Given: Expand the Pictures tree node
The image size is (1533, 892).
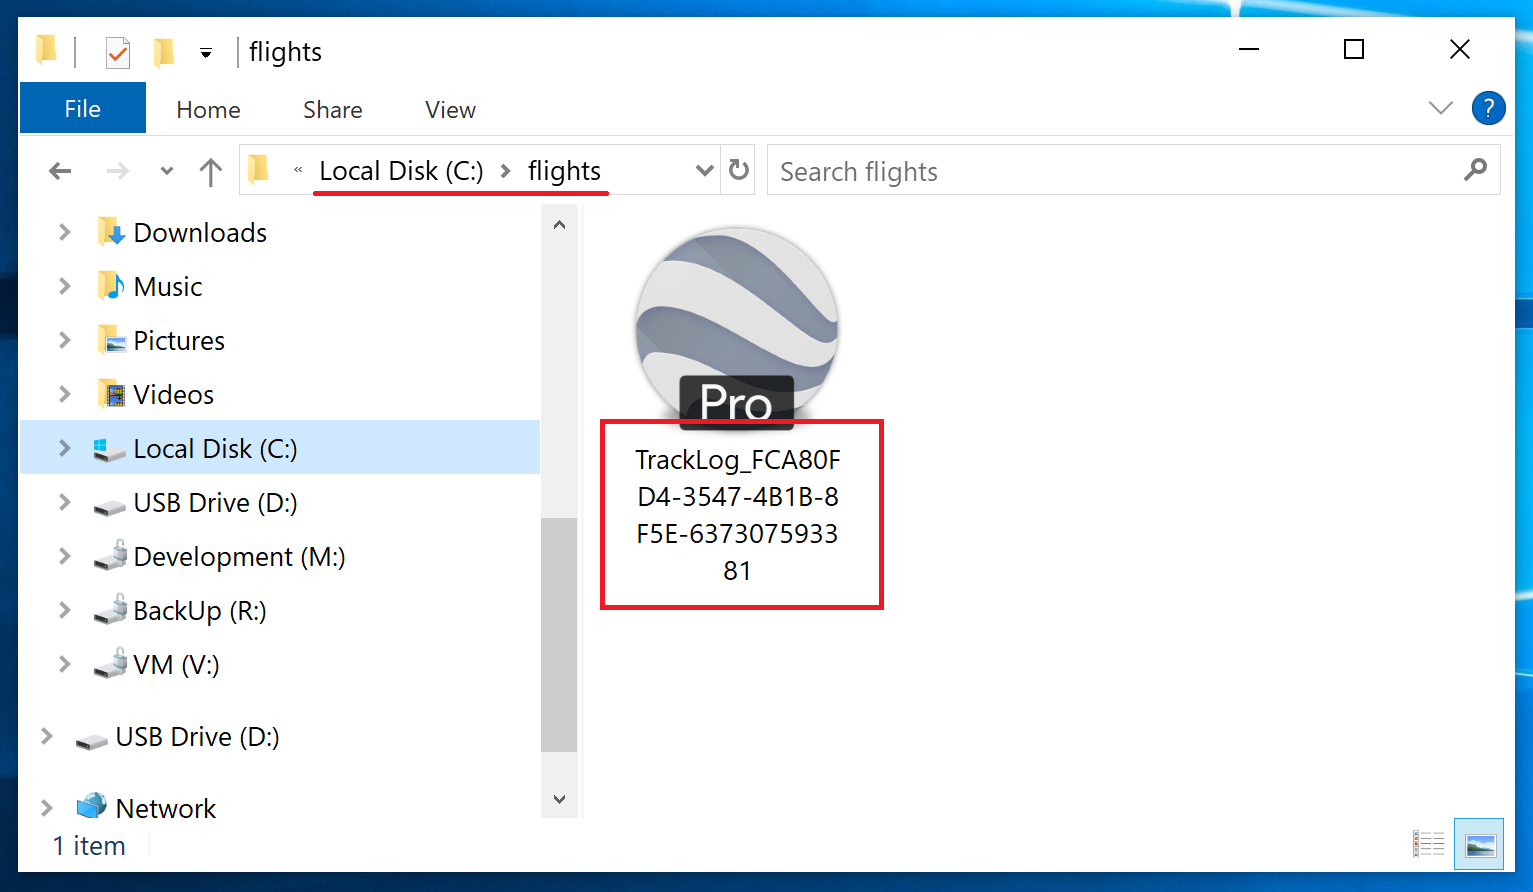Looking at the screenshot, I should 65,340.
